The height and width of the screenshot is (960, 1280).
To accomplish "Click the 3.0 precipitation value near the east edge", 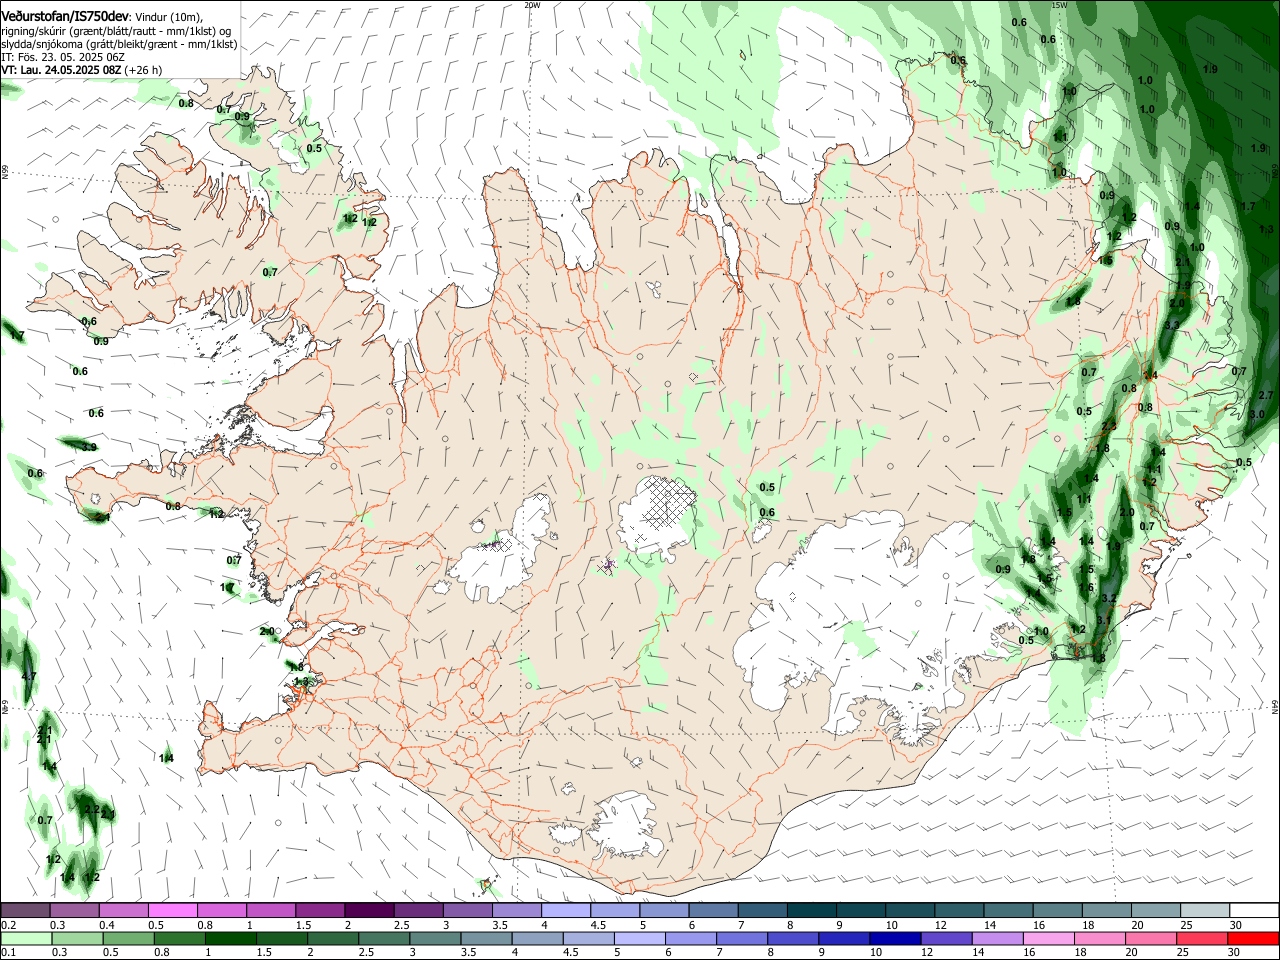I will point(1257,414).
